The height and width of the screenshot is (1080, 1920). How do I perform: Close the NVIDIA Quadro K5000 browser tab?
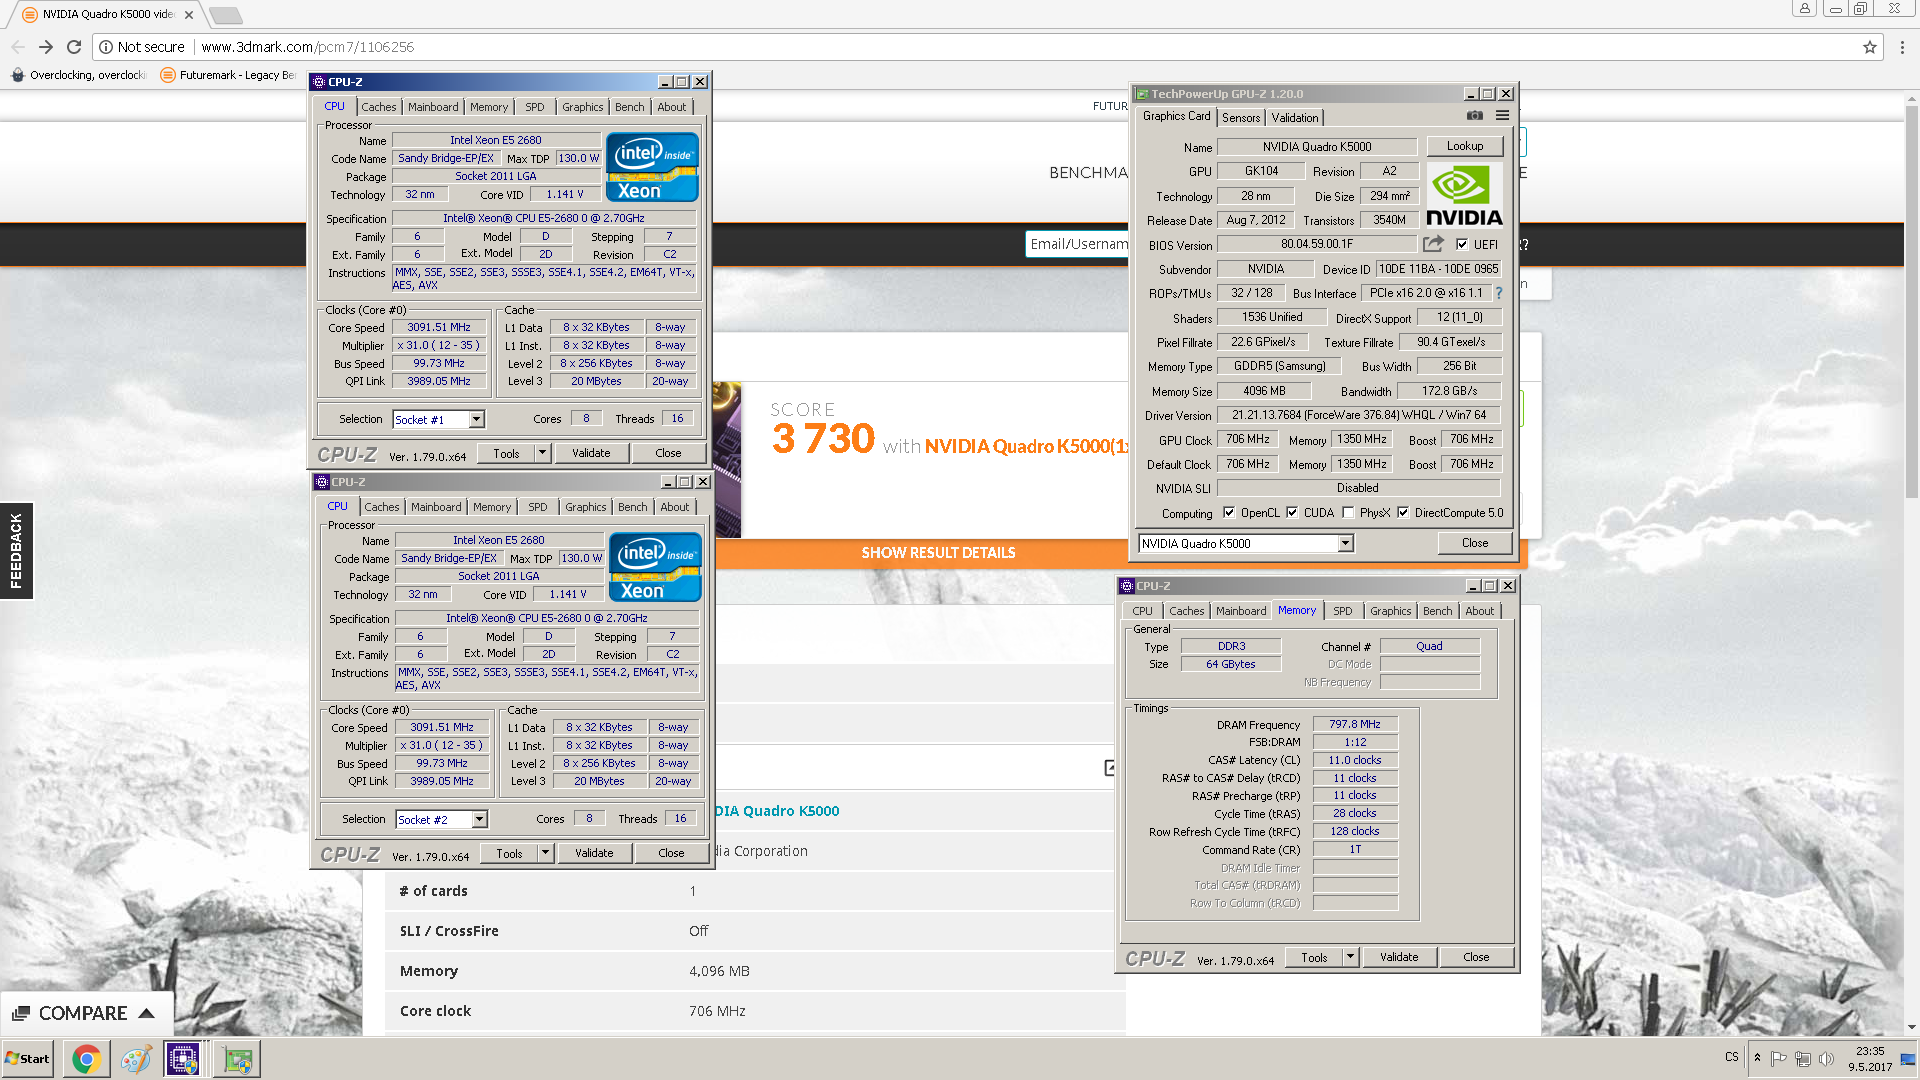click(x=189, y=15)
